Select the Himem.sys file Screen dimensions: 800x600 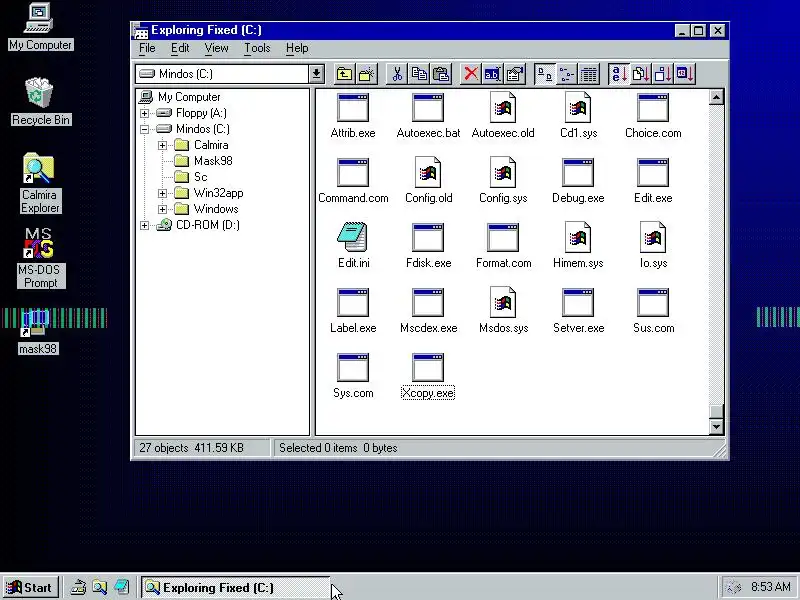pos(578,245)
